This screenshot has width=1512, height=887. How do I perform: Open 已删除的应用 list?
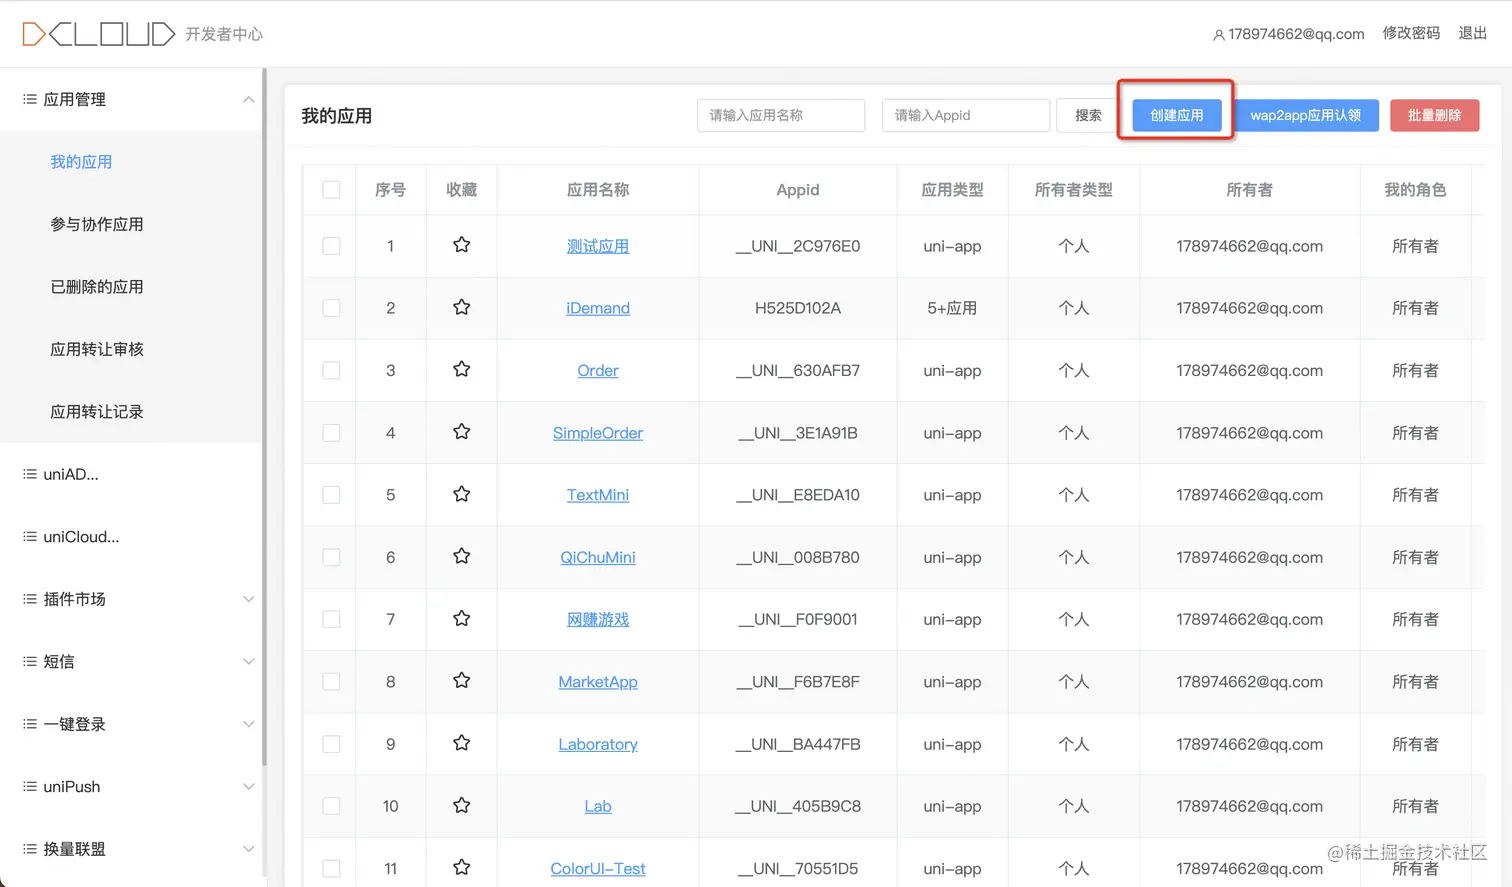point(97,287)
